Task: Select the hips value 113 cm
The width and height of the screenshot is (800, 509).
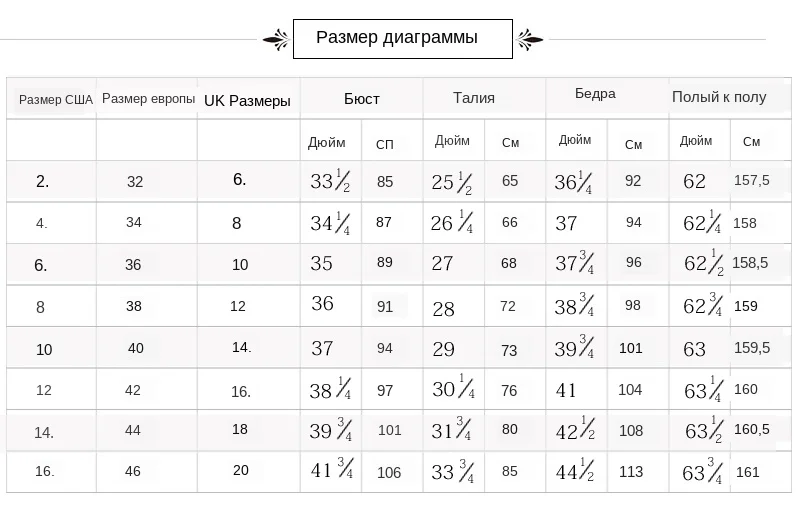Action: pyautogui.click(x=631, y=472)
